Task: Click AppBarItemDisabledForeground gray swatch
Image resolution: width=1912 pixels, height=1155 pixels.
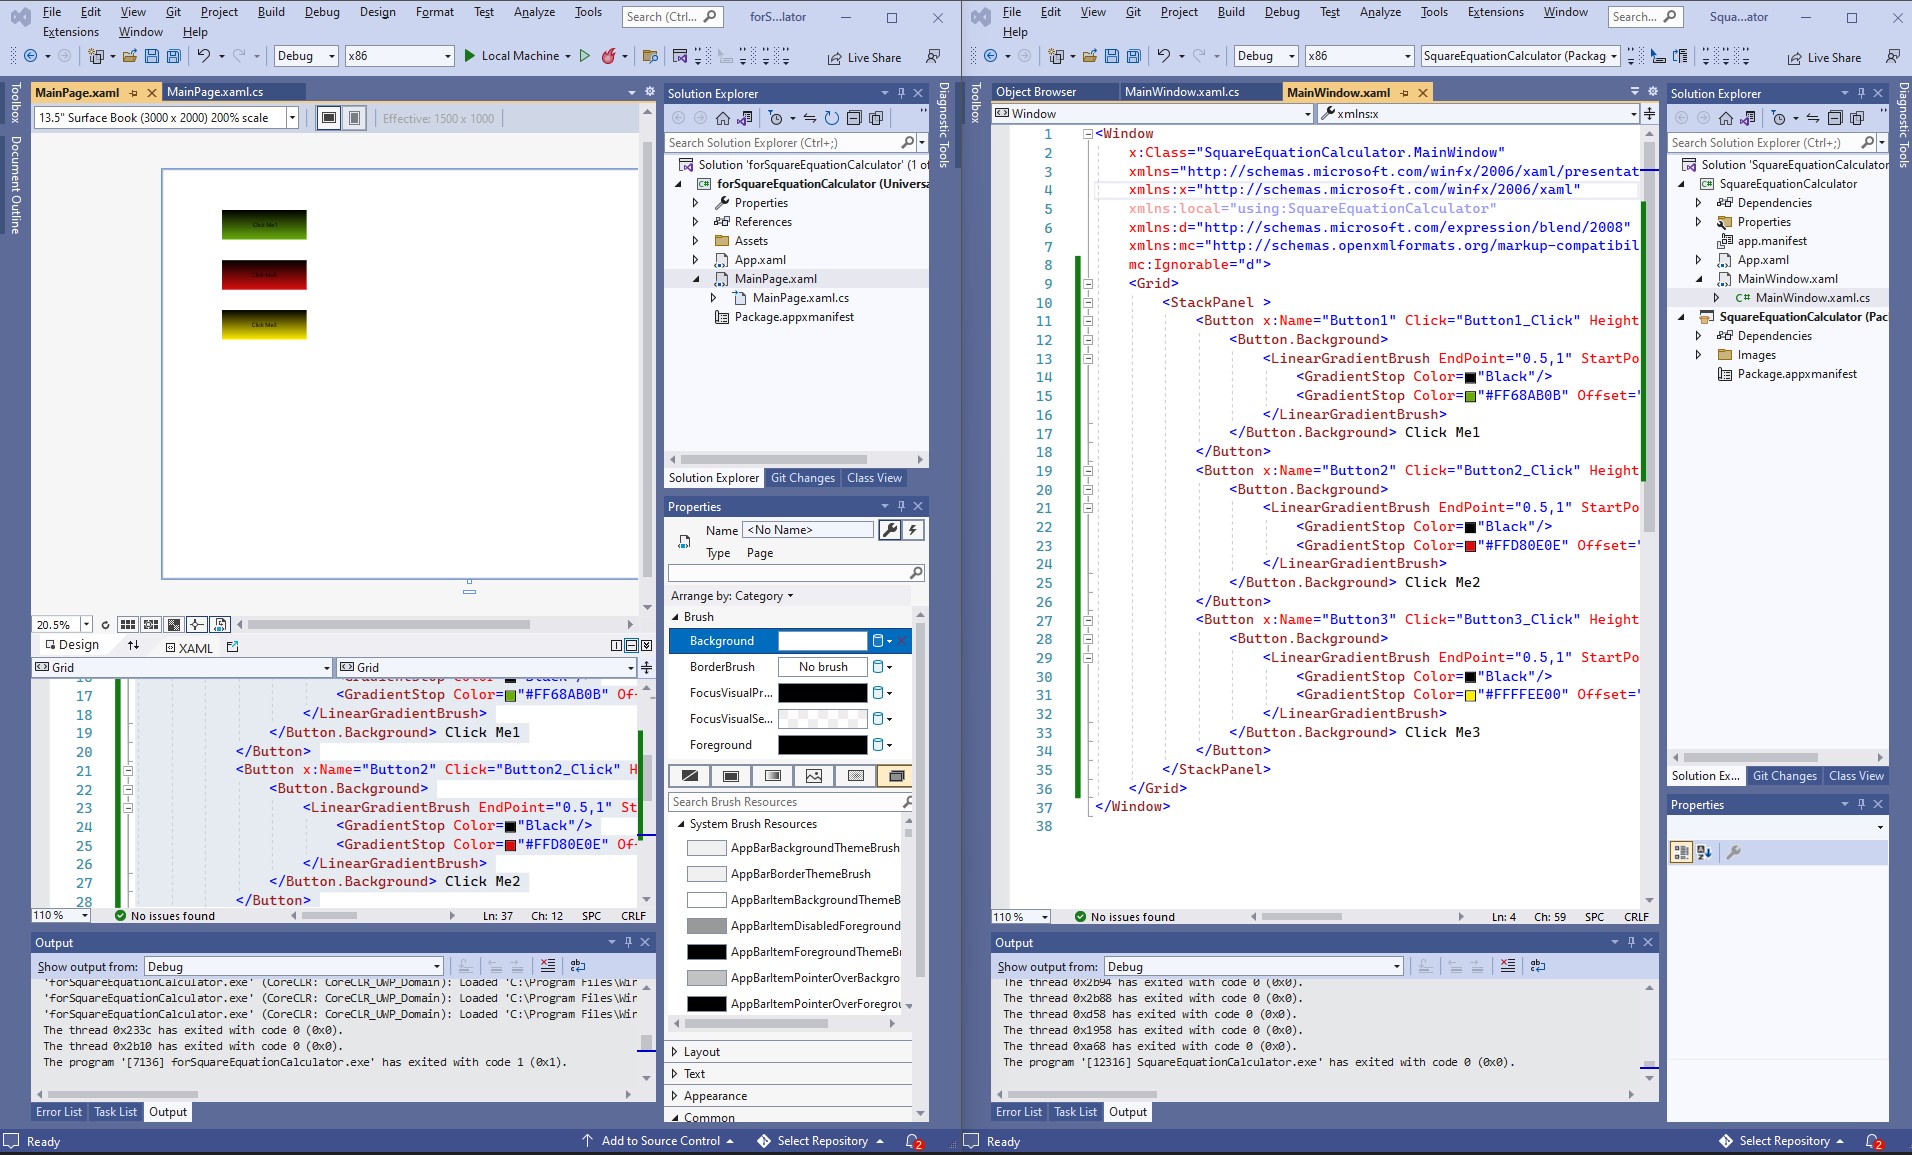Action: [x=707, y=926]
